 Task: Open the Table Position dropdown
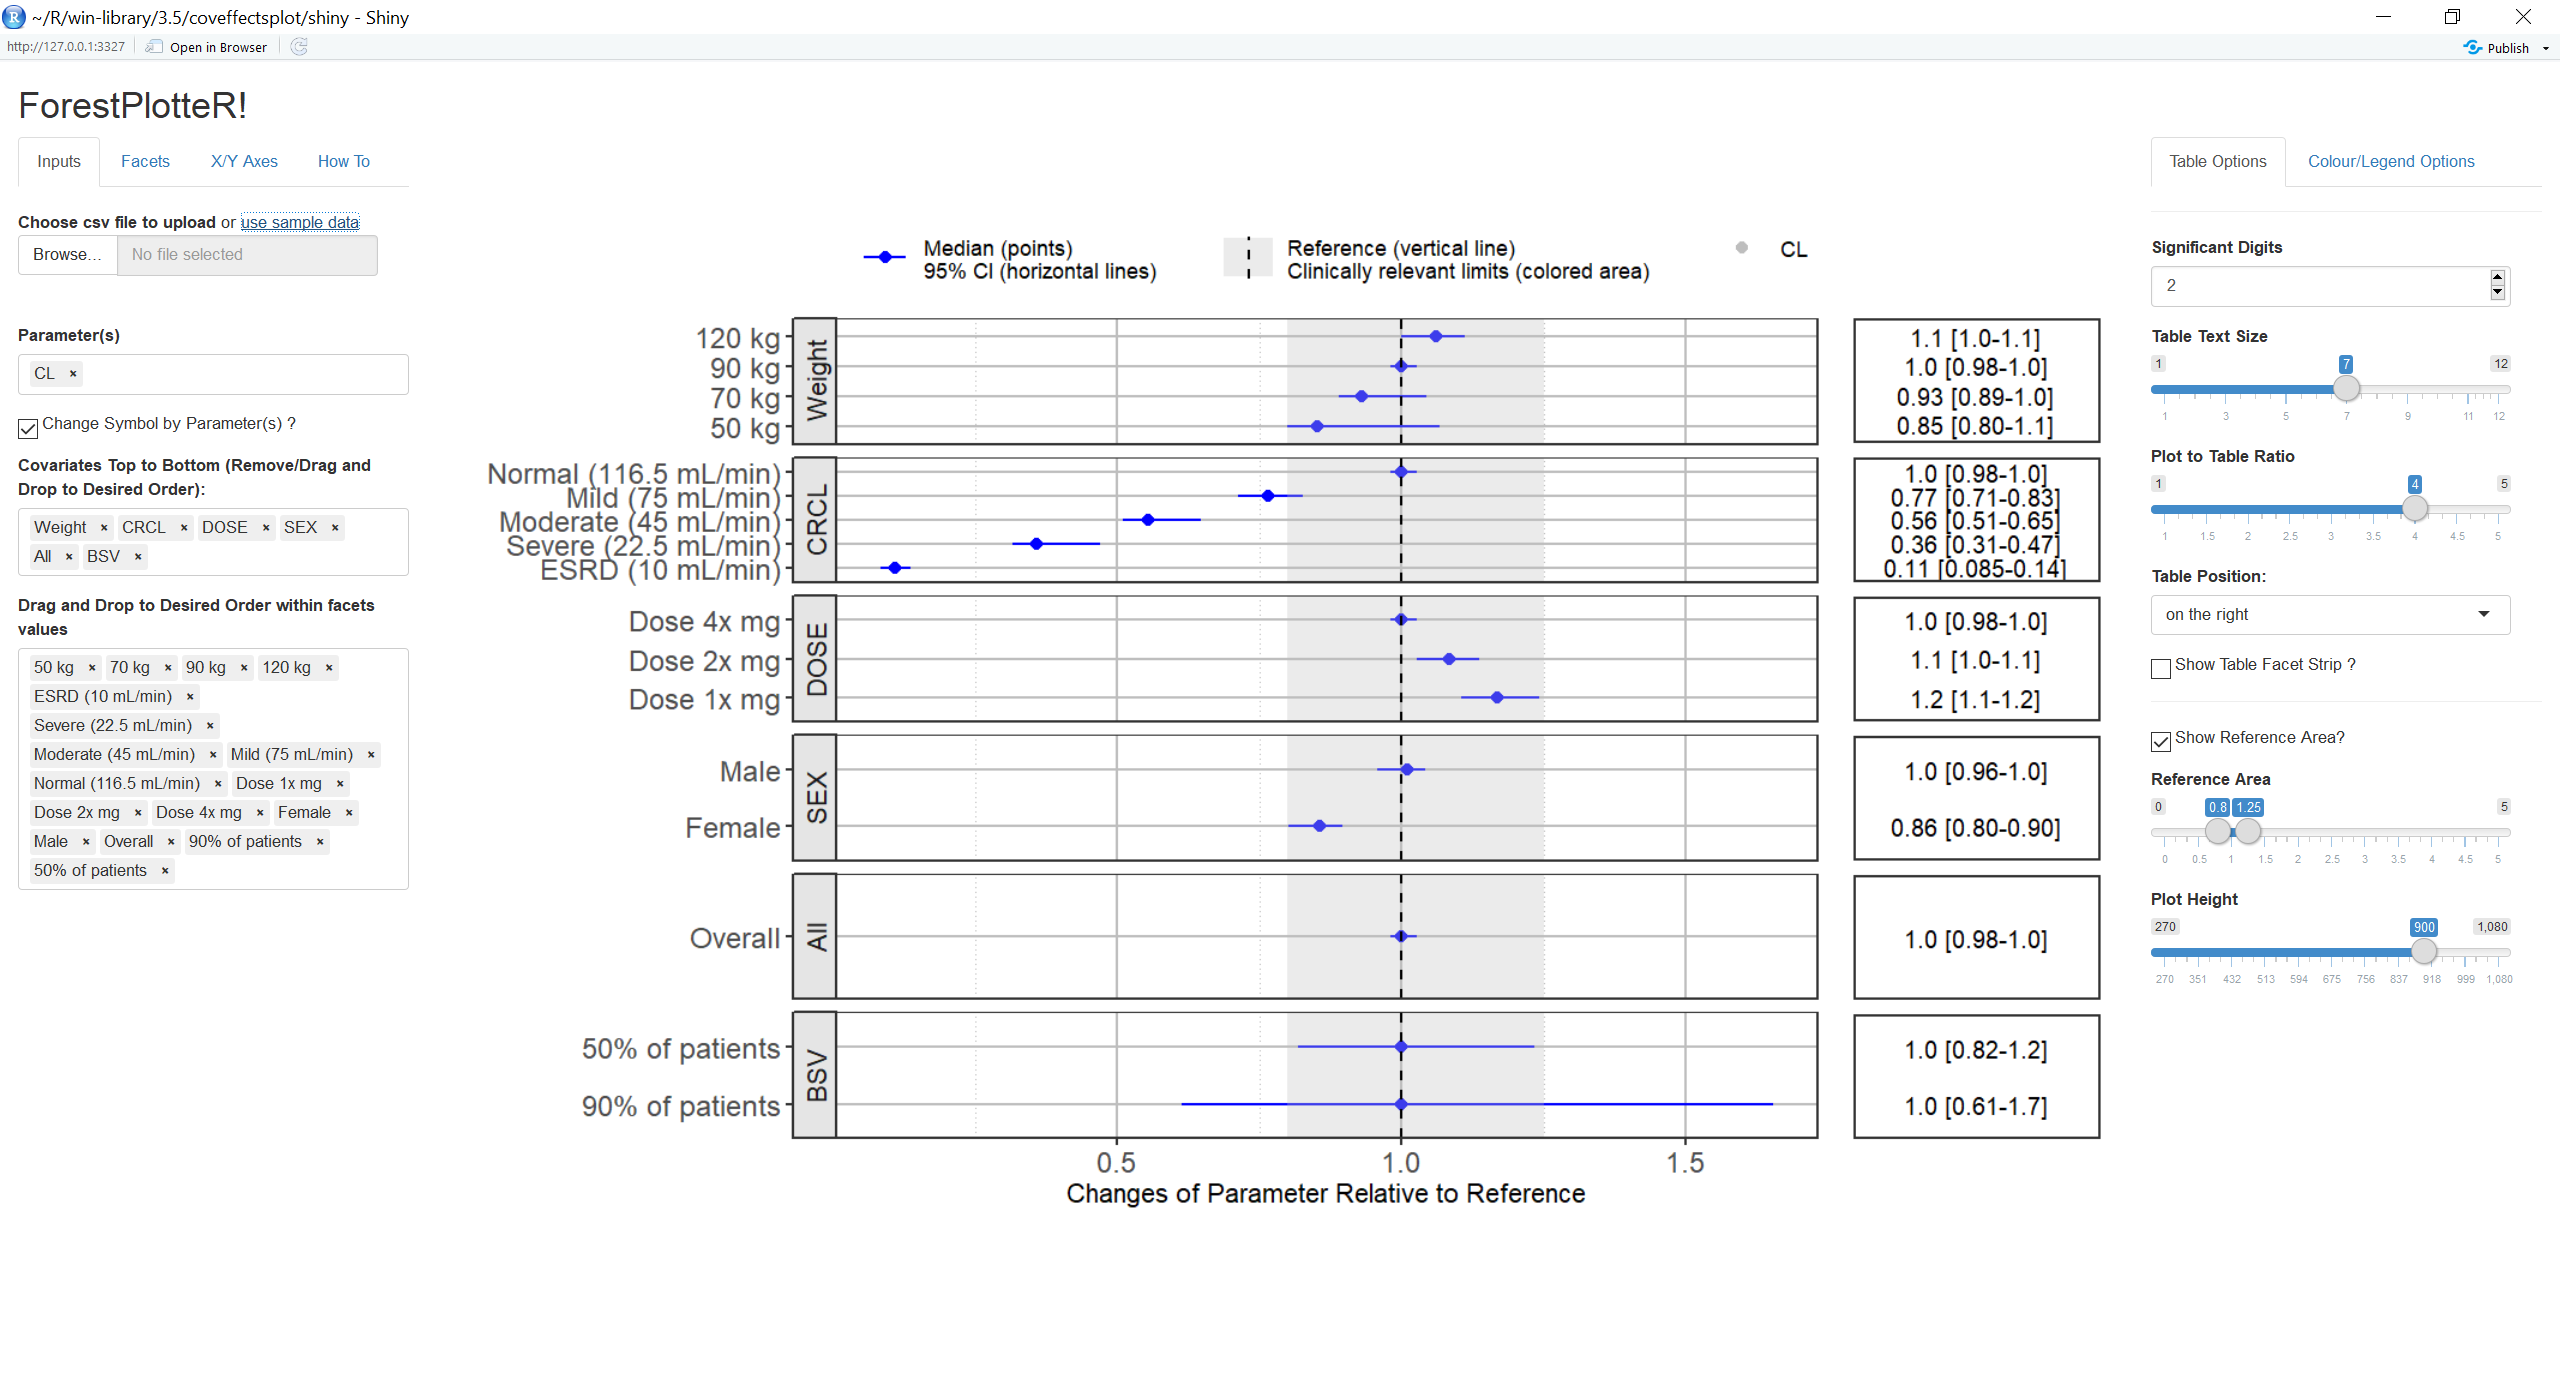2329,615
